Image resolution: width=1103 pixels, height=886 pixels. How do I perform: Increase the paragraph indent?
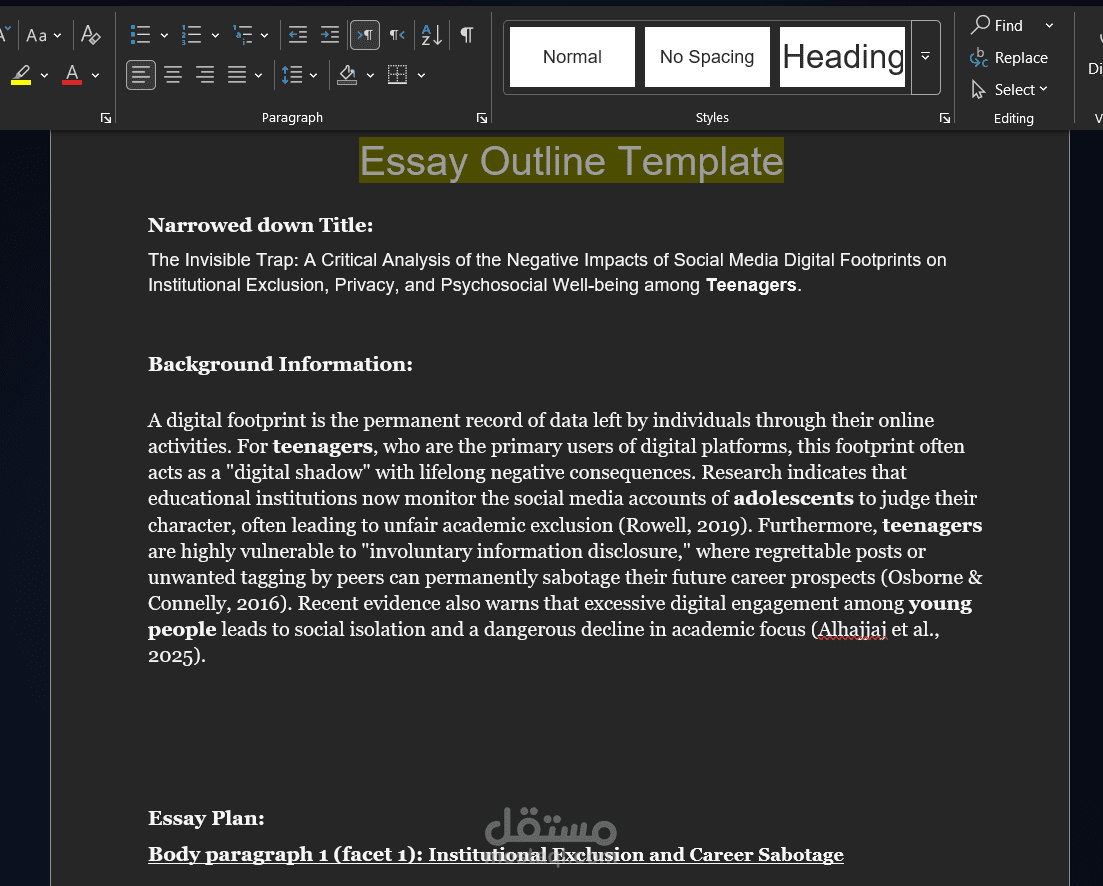pyautogui.click(x=330, y=35)
